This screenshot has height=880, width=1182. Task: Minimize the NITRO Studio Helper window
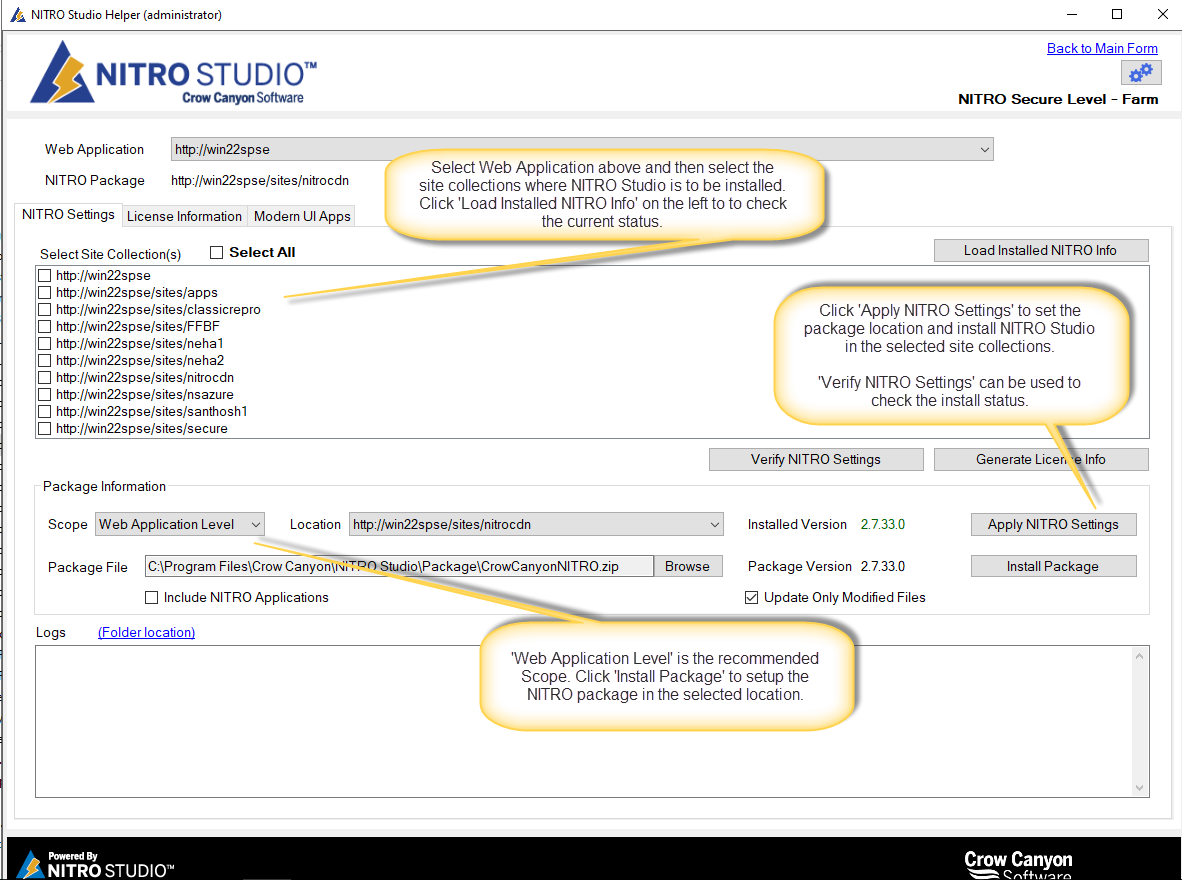[1072, 14]
